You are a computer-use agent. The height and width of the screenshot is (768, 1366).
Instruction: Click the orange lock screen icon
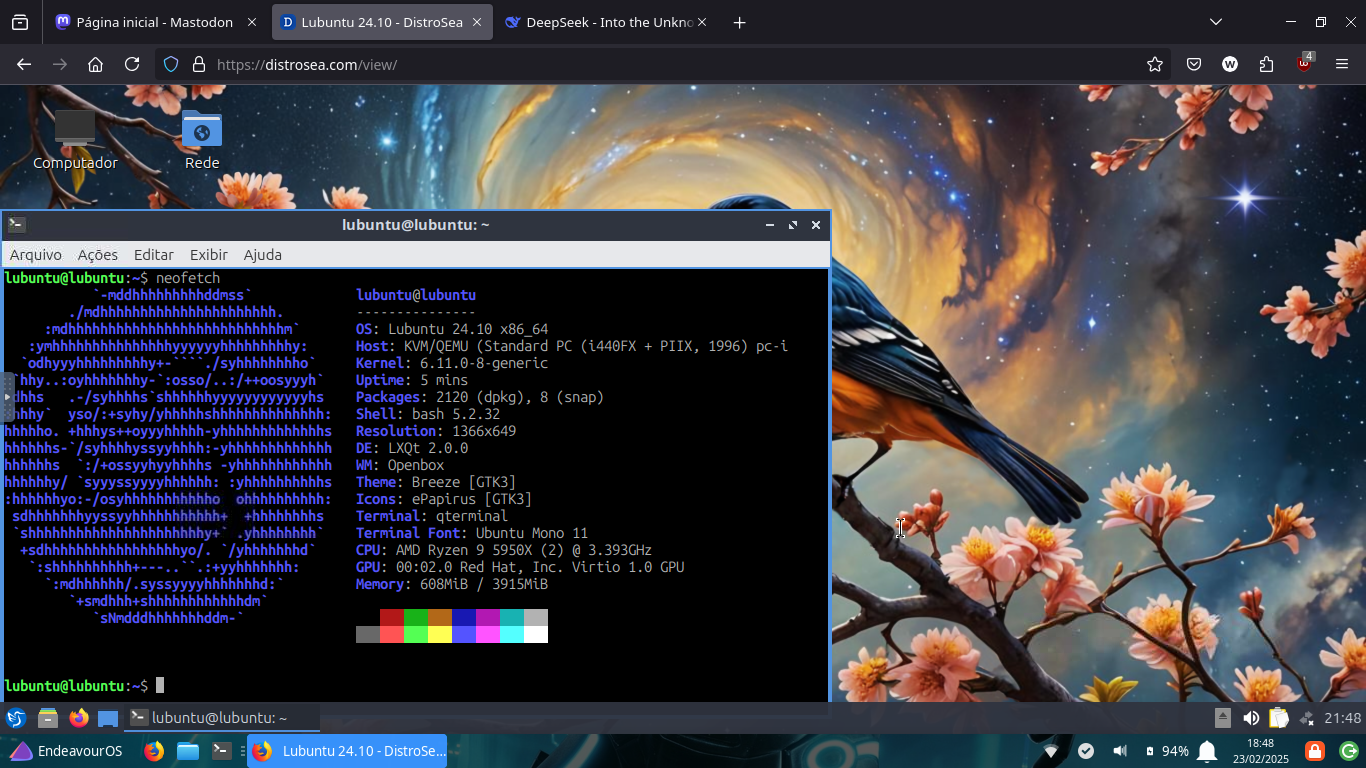[x=1314, y=751]
